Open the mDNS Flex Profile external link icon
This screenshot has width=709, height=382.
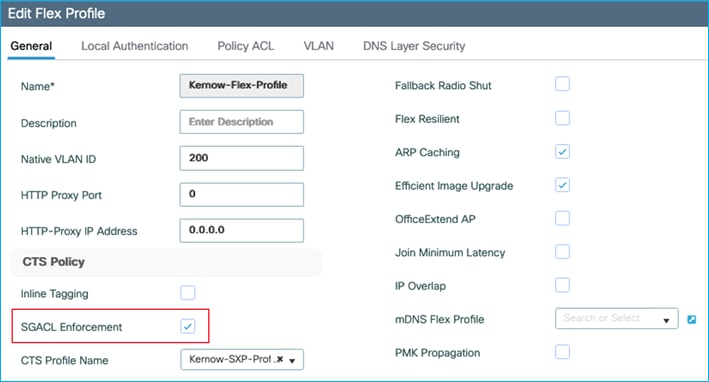[x=691, y=320]
